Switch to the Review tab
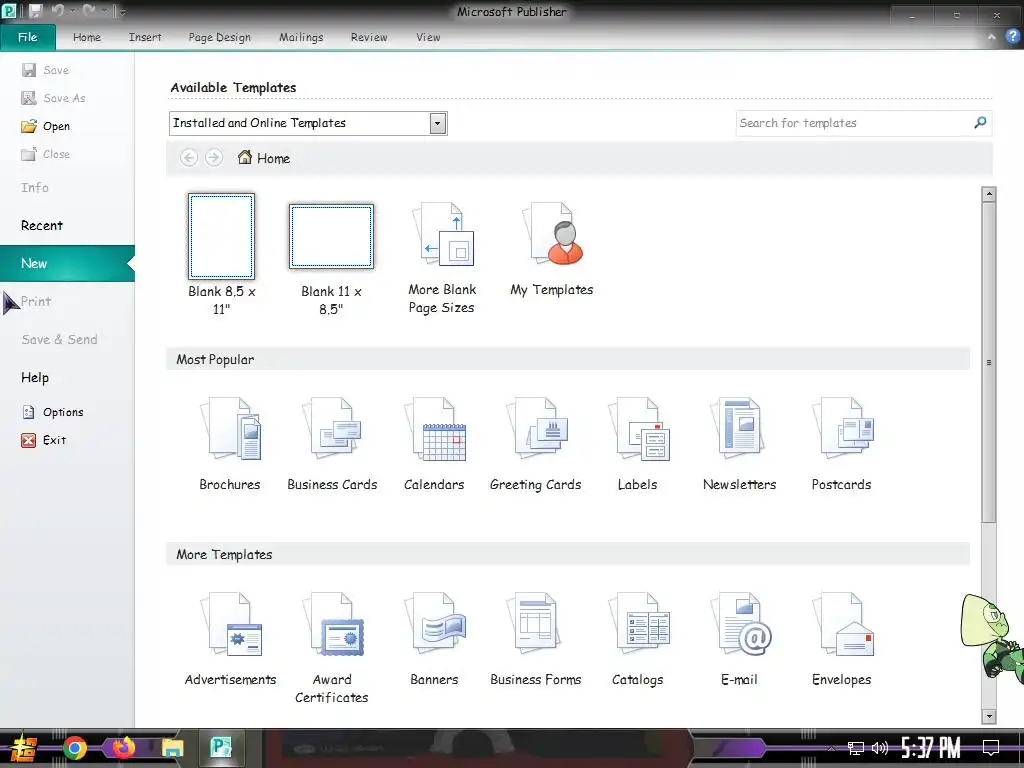Image resolution: width=1024 pixels, height=768 pixels. tap(369, 37)
